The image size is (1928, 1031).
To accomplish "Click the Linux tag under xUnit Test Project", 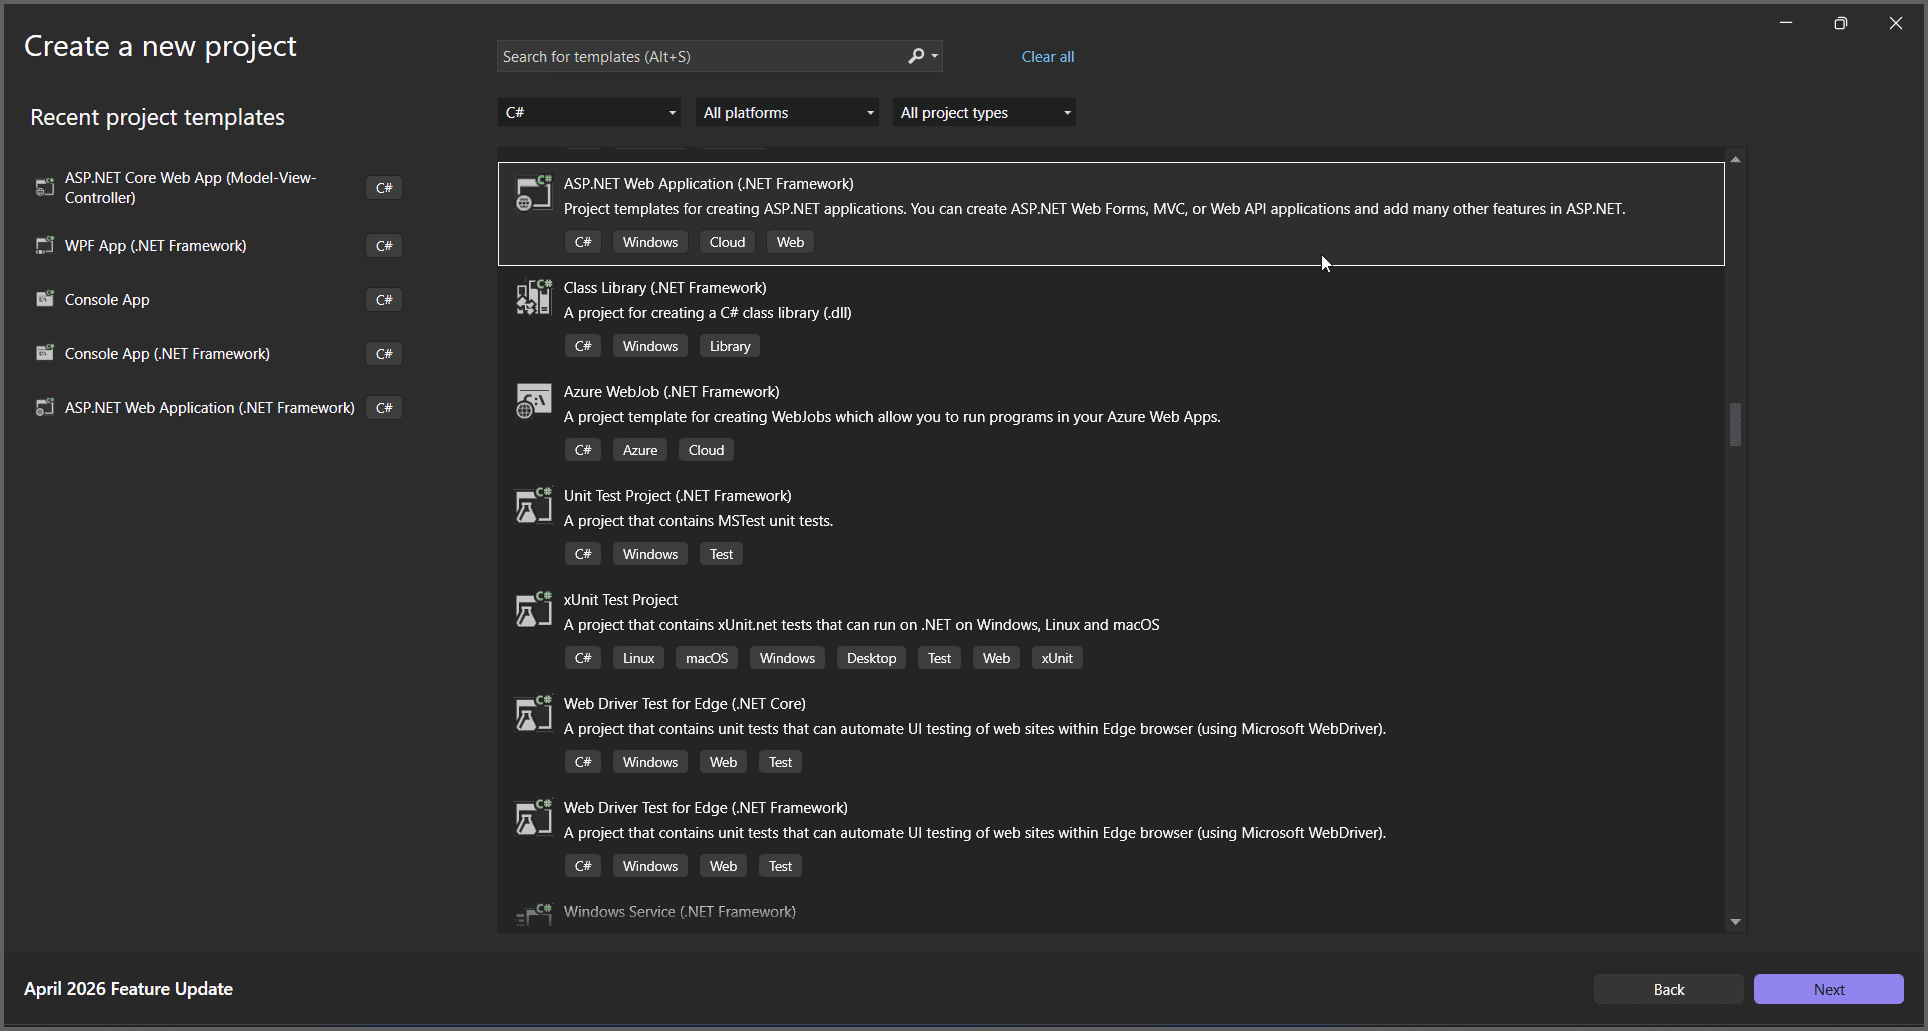I will [x=638, y=658].
